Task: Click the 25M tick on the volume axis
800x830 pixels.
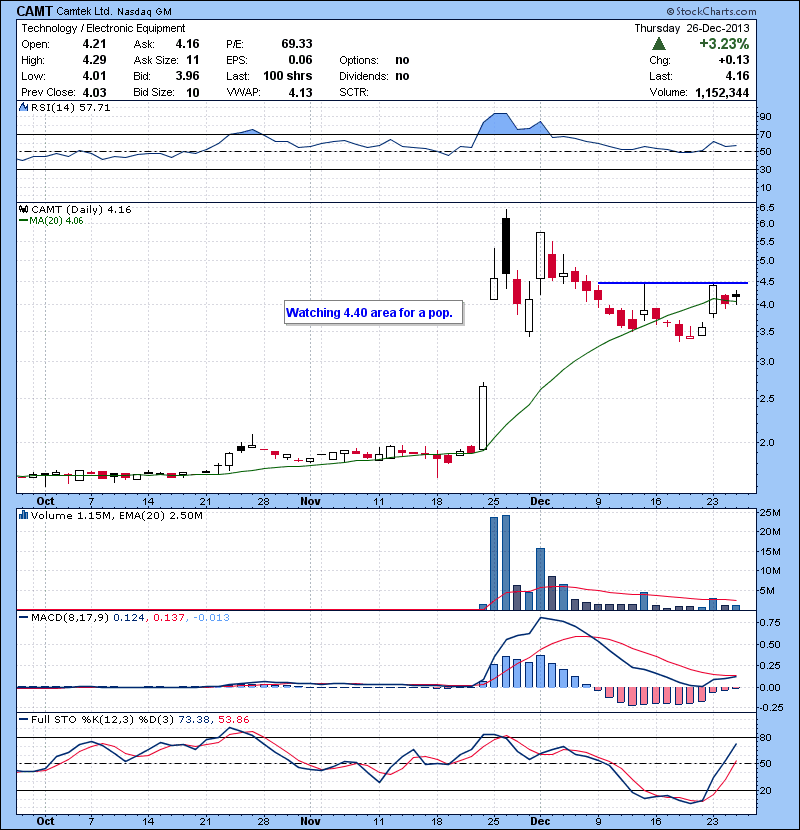Action: [x=770, y=512]
